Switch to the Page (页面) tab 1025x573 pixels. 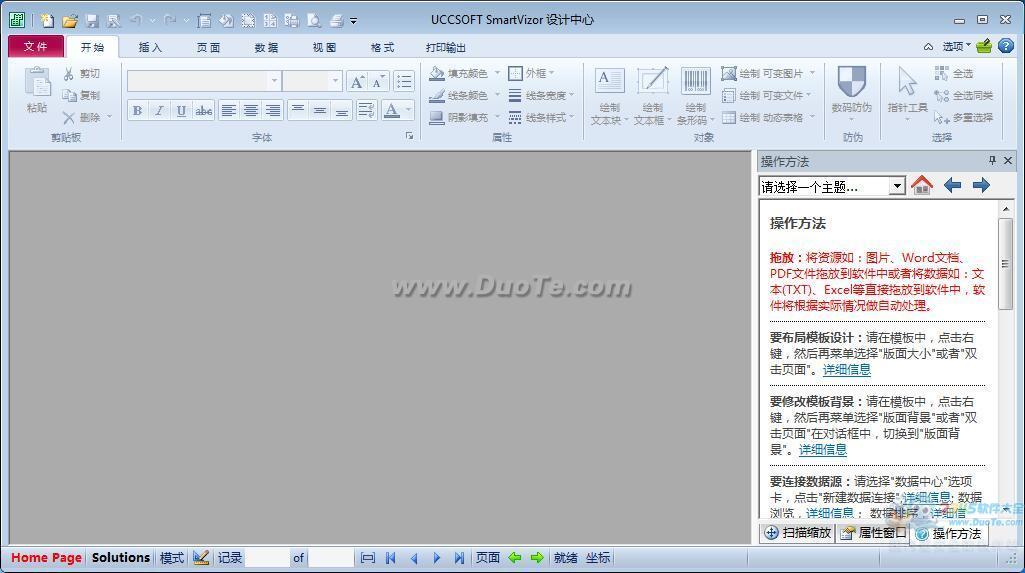coord(208,47)
